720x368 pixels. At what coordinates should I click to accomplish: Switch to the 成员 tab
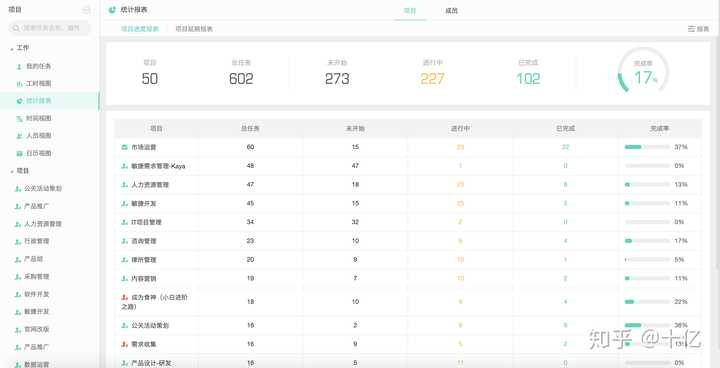coord(451,10)
